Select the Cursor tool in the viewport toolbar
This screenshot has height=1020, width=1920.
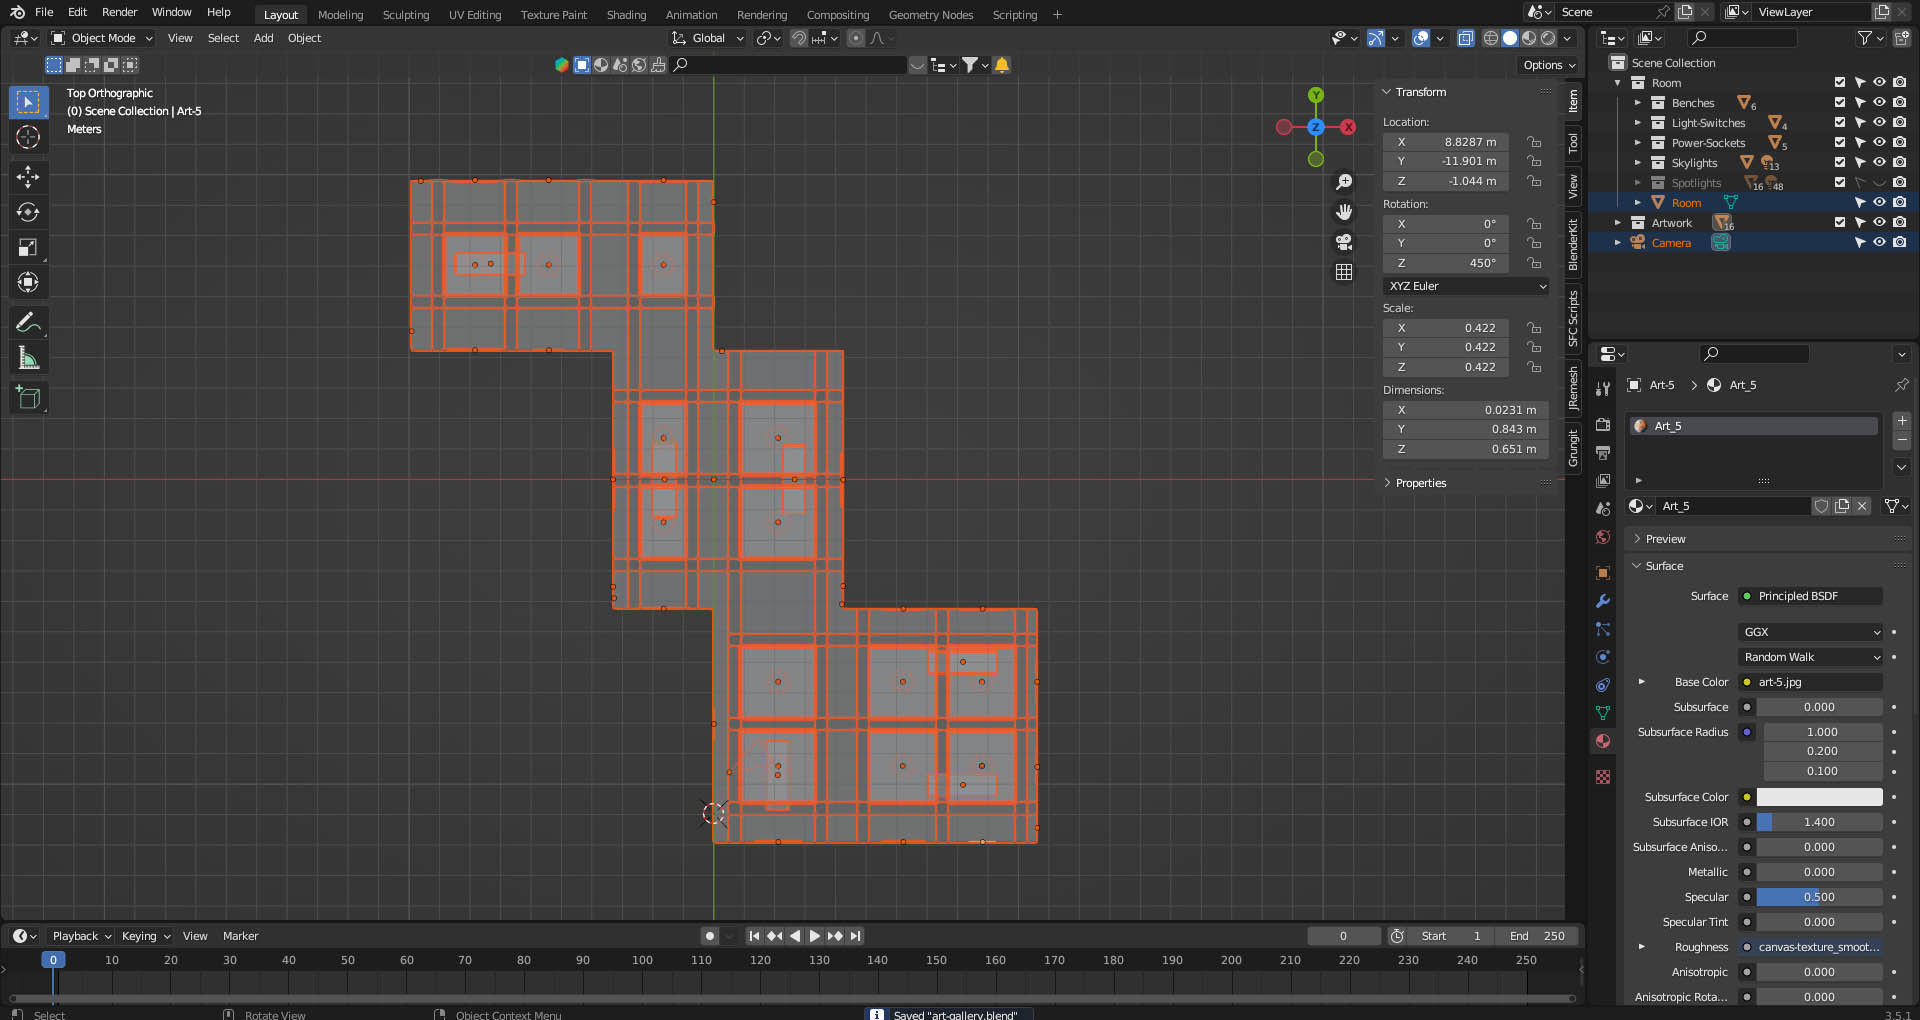[x=28, y=137]
